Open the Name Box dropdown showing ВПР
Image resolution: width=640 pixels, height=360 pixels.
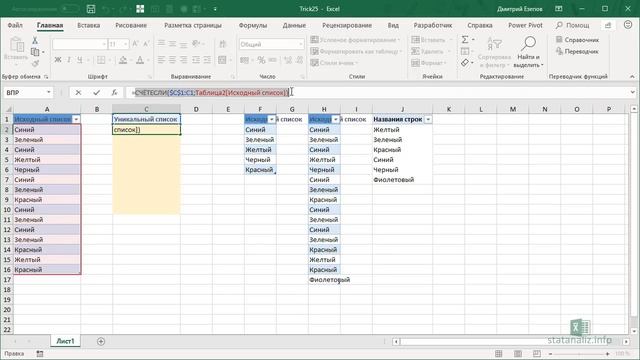49,93
